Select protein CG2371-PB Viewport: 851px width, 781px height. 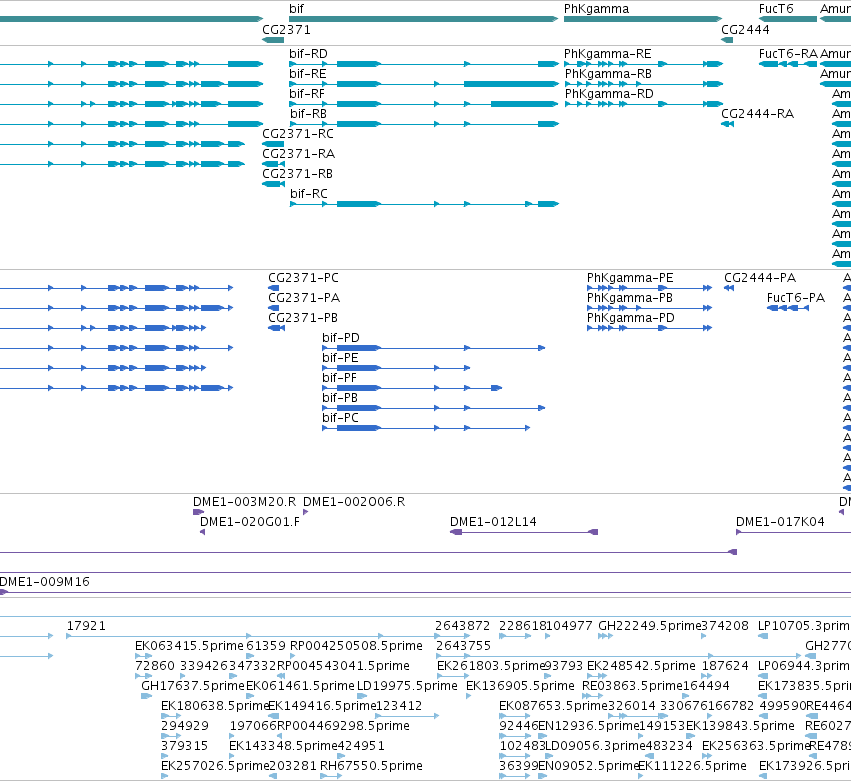click(276, 328)
